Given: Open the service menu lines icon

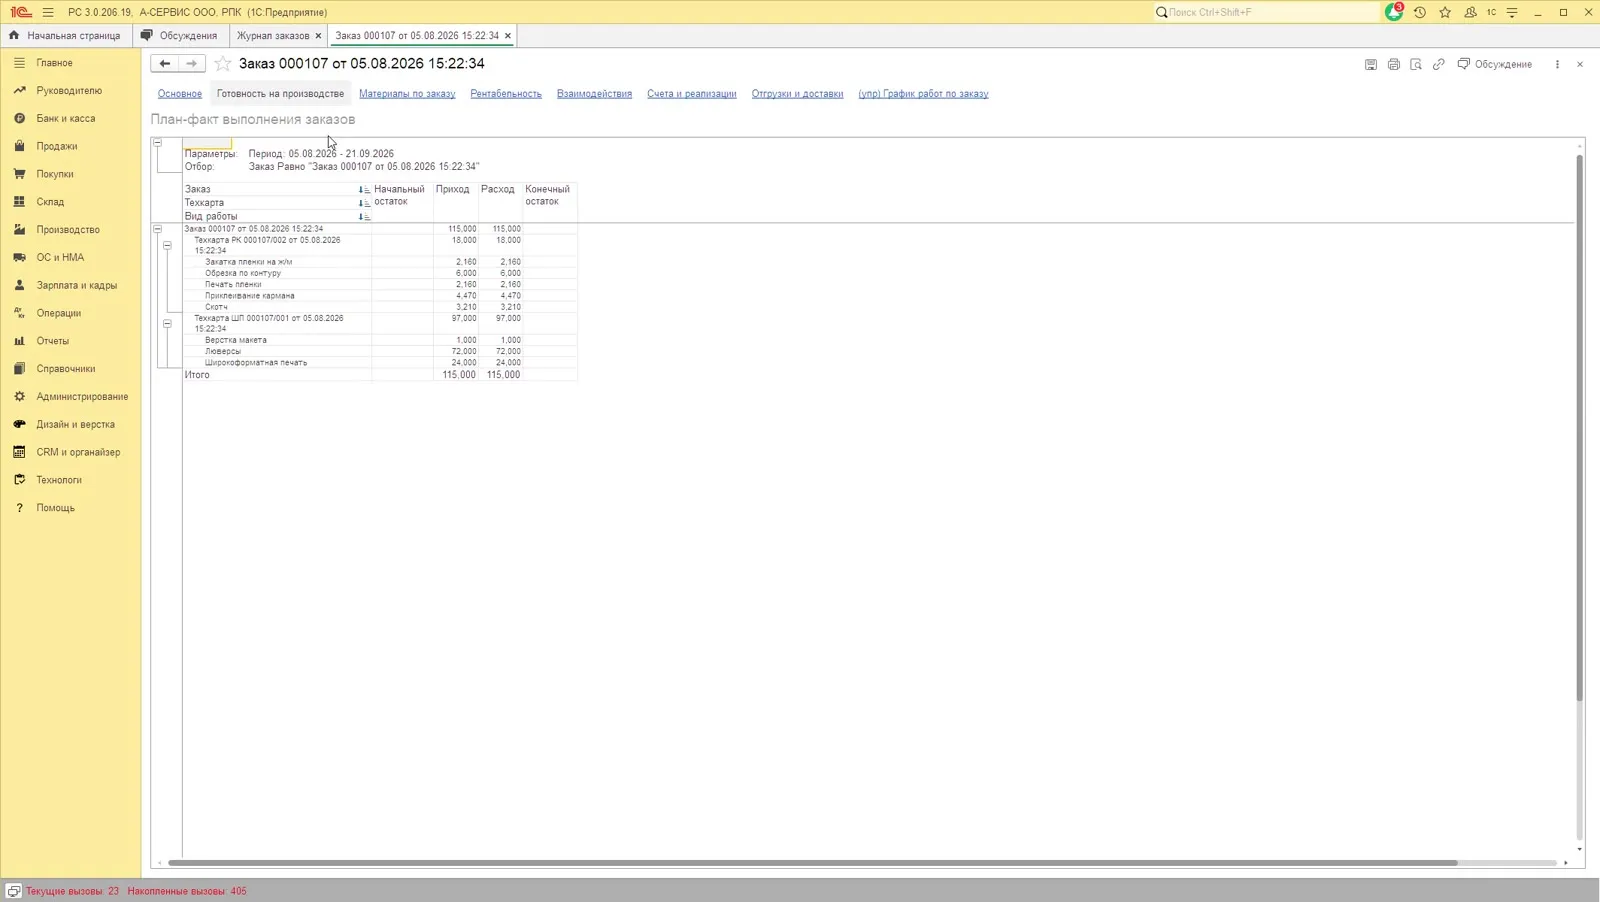Looking at the screenshot, I should pos(1512,12).
